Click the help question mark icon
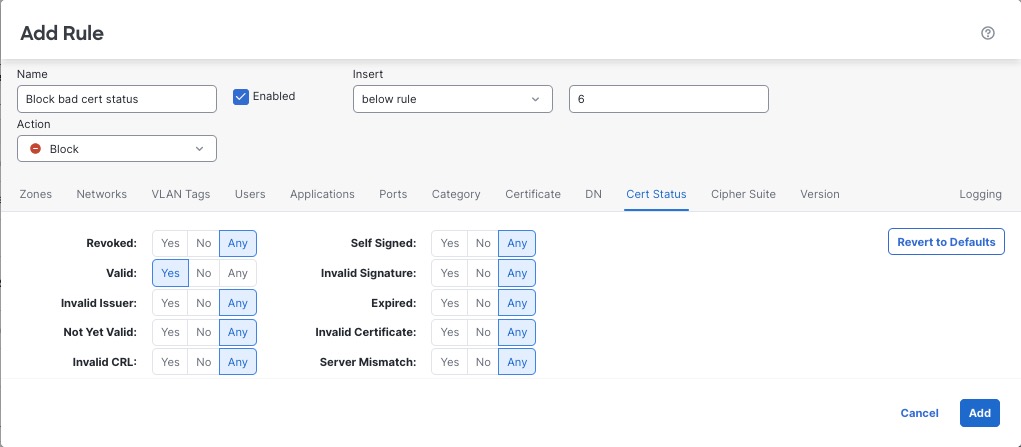This screenshot has height=447, width=1021. (x=988, y=33)
